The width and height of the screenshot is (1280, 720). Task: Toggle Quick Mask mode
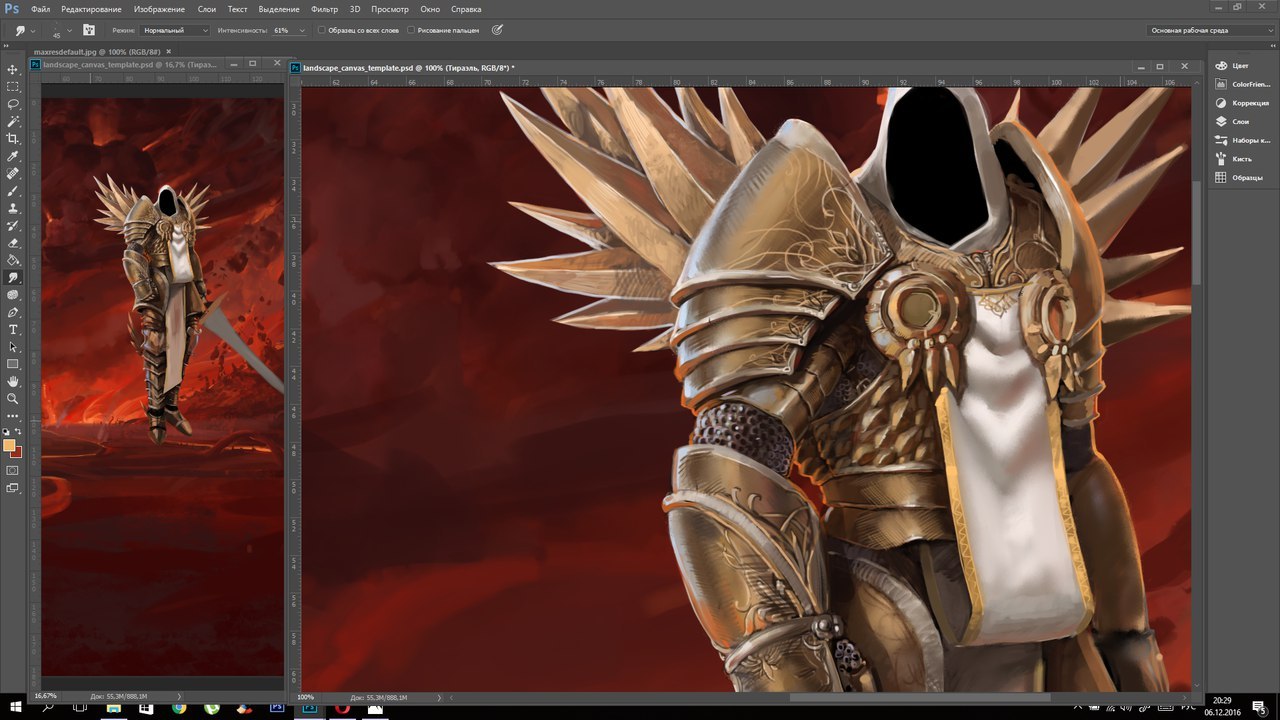click(x=13, y=470)
